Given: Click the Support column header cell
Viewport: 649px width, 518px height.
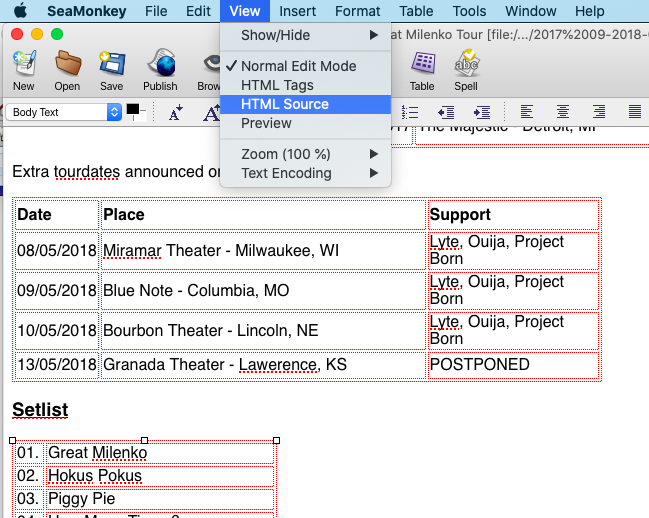Looking at the screenshot, I should 513,215.
